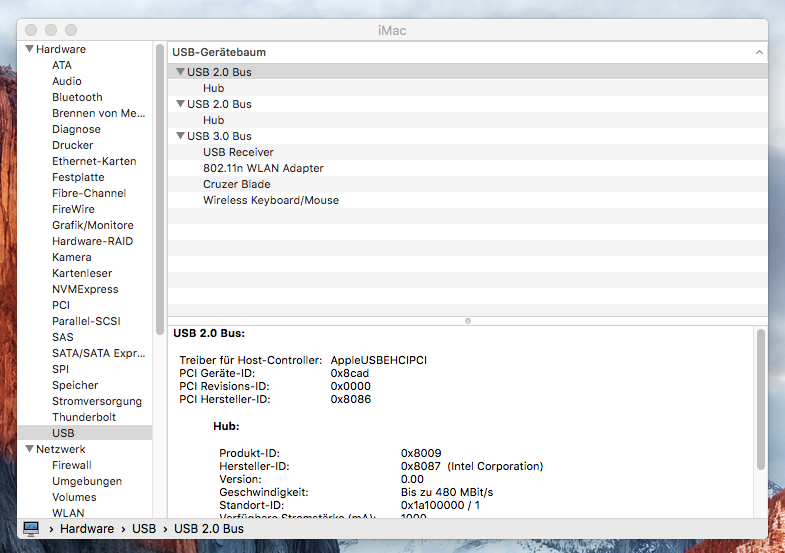Click the USB-Gerätebaum column sort chevron

pos(759,52)
